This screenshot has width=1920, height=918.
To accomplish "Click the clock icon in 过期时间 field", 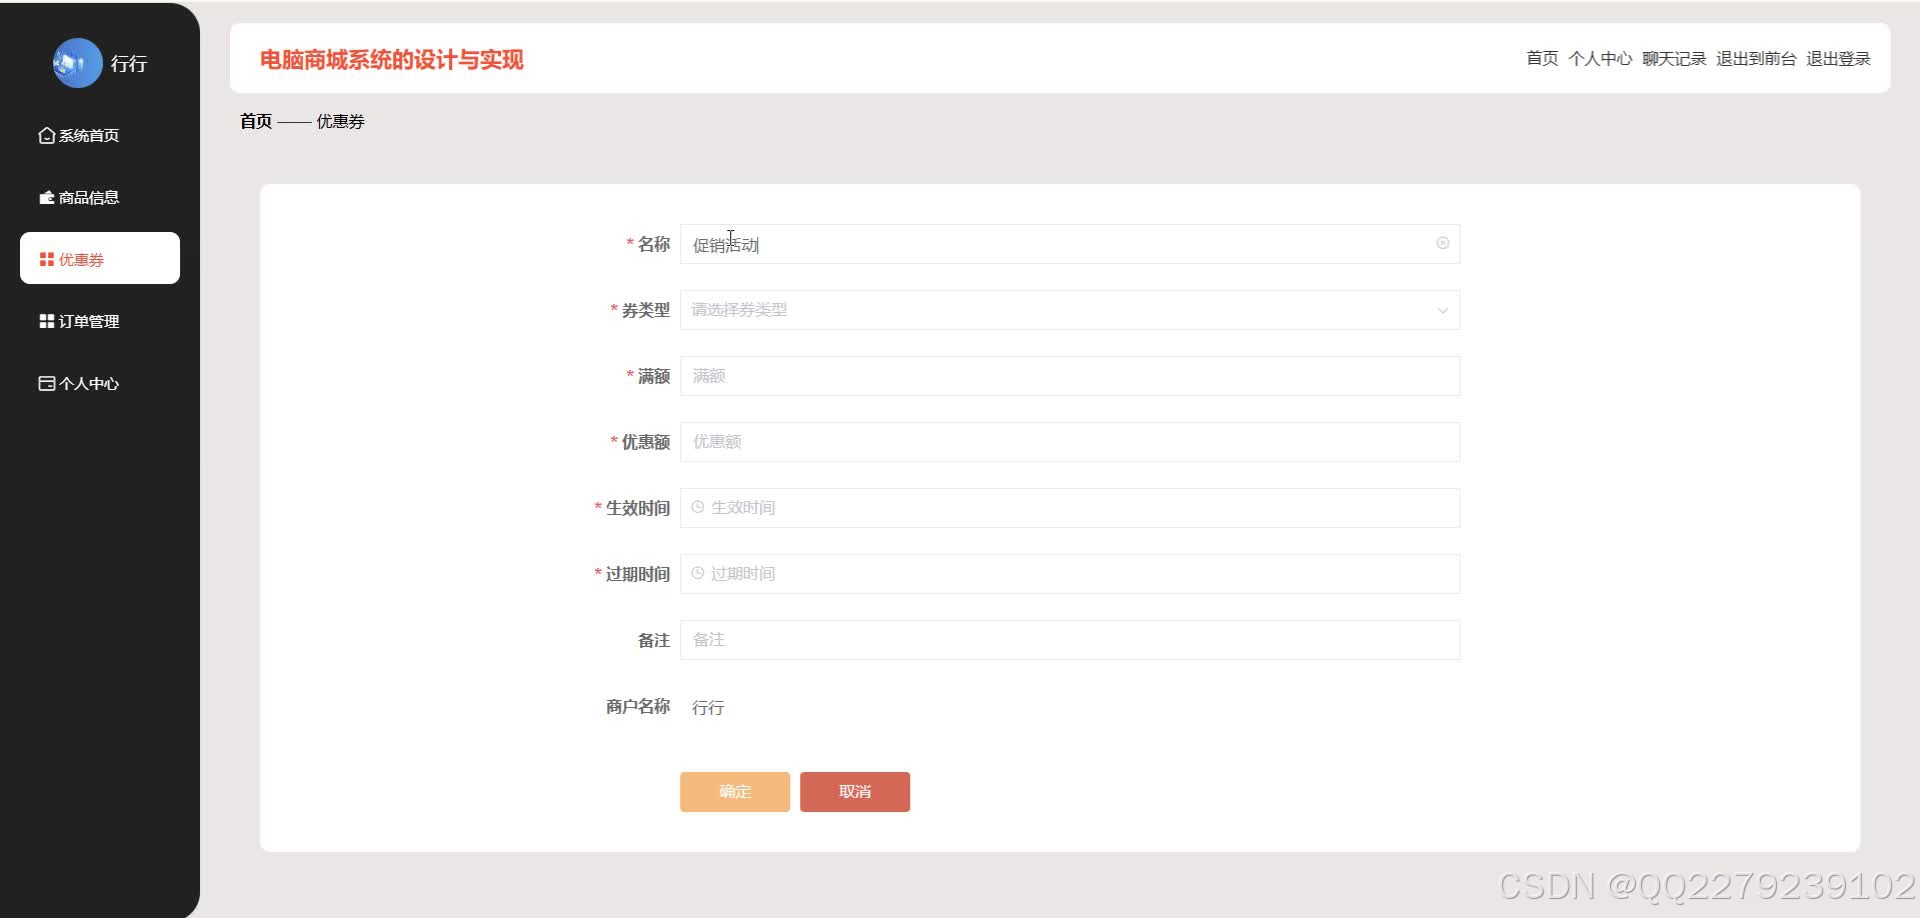I will coord(698,573).
